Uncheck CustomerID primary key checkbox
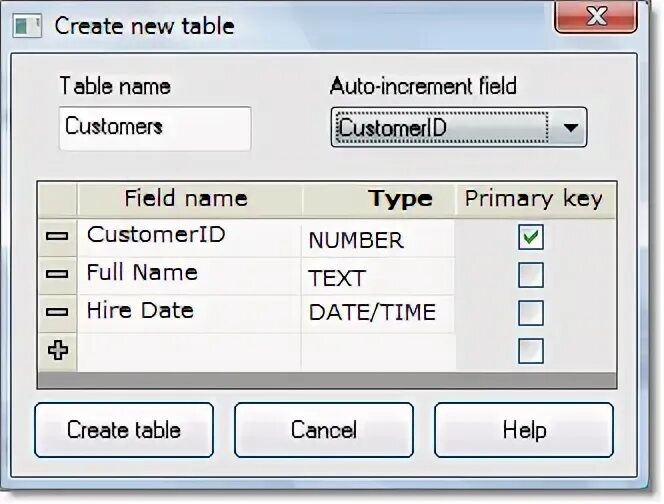 click(531, 238)
